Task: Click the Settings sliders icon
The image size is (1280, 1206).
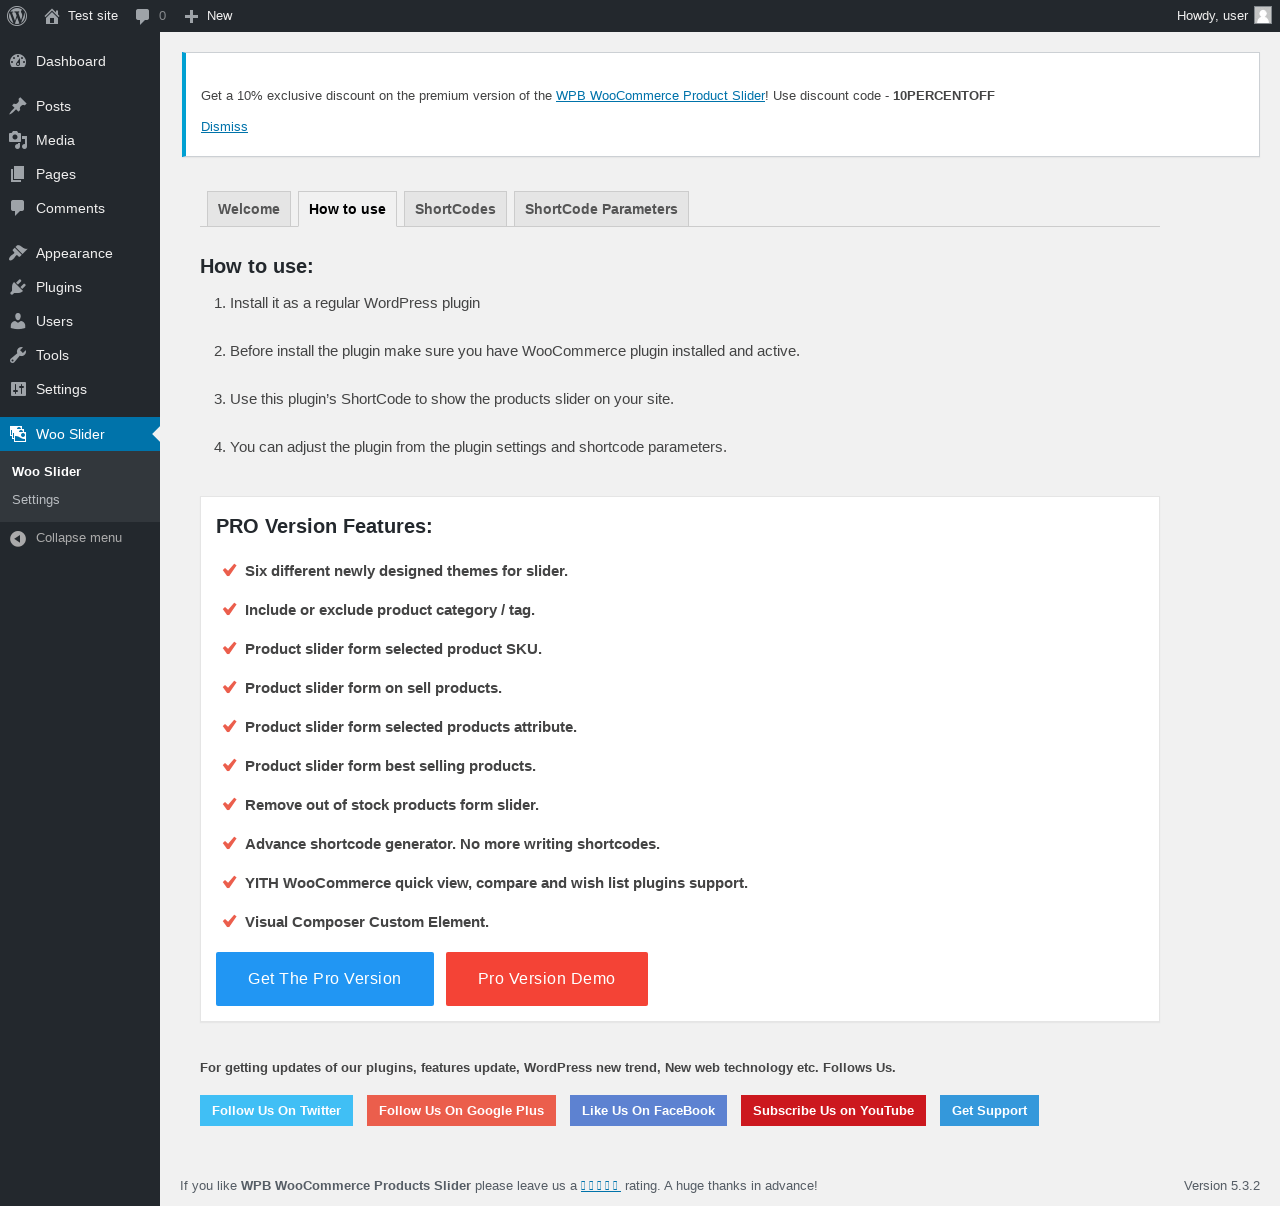Action: 18,389
